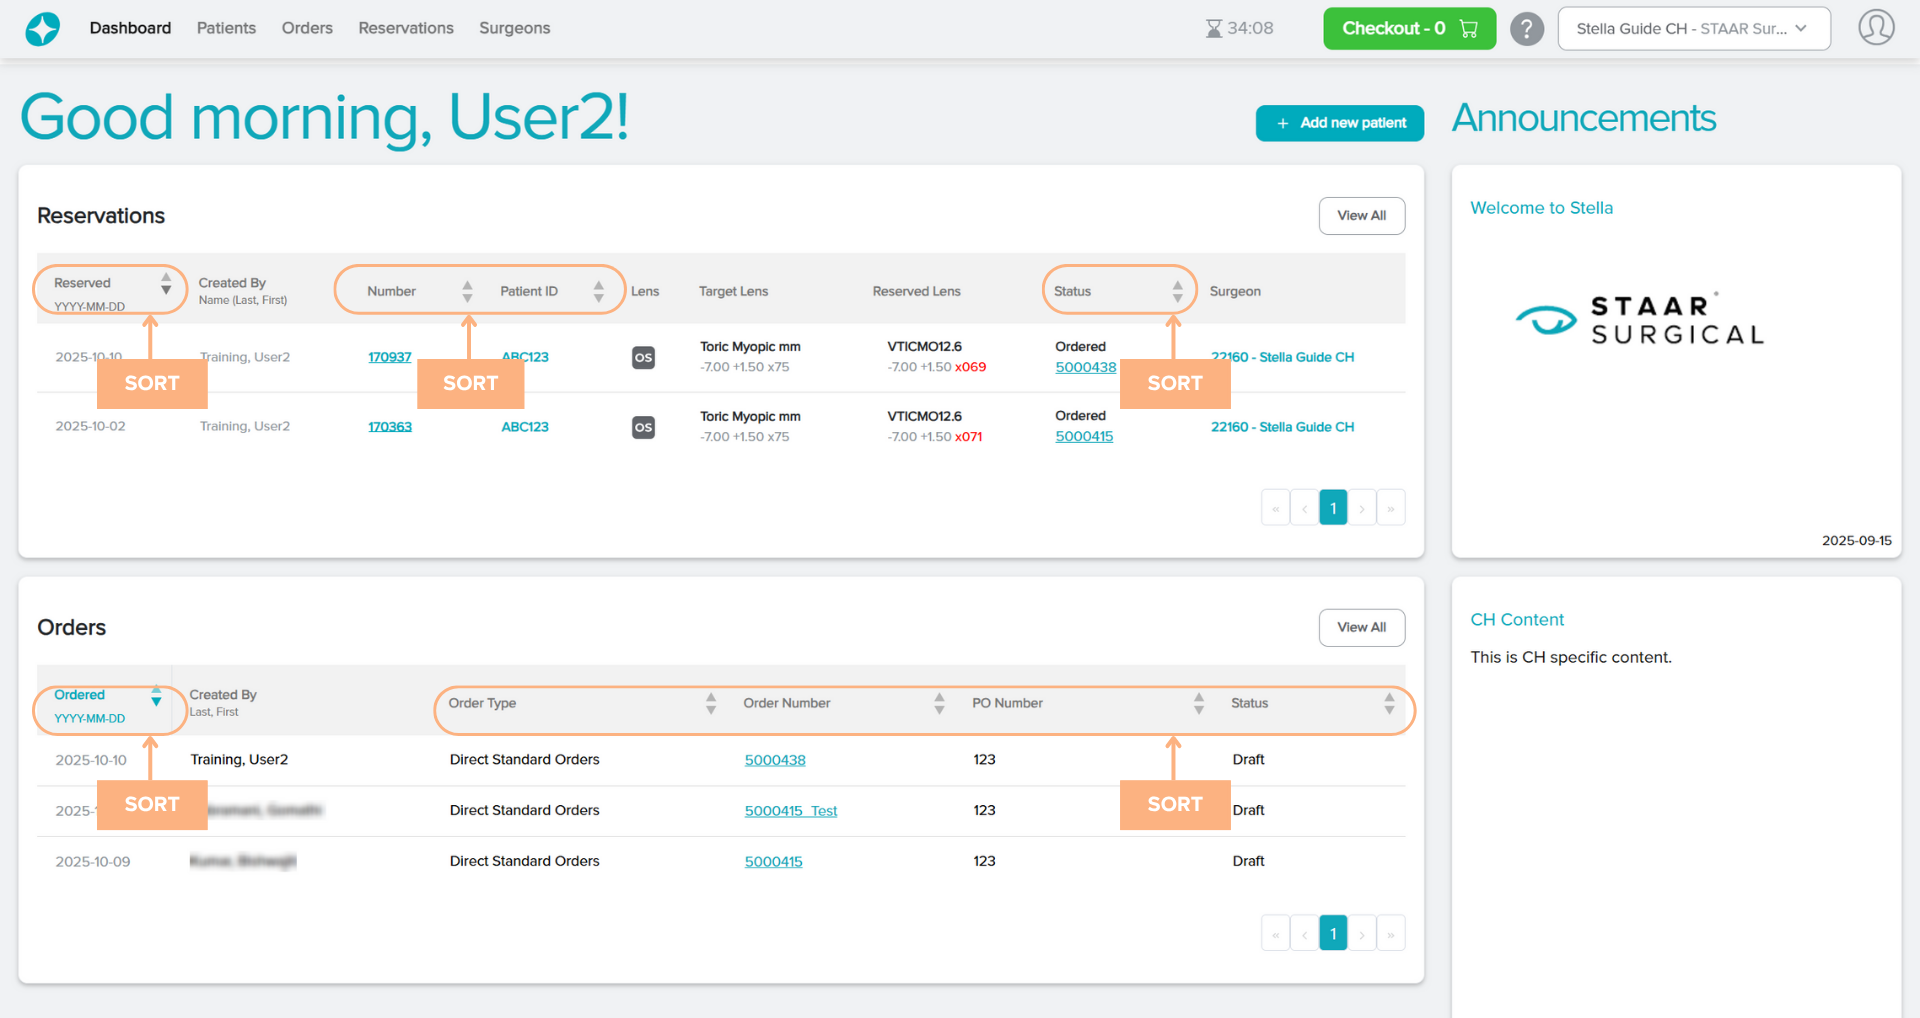1920x1018 pixels.
Task: Open the Patients menu item
Action: click(x=226, y=28)
